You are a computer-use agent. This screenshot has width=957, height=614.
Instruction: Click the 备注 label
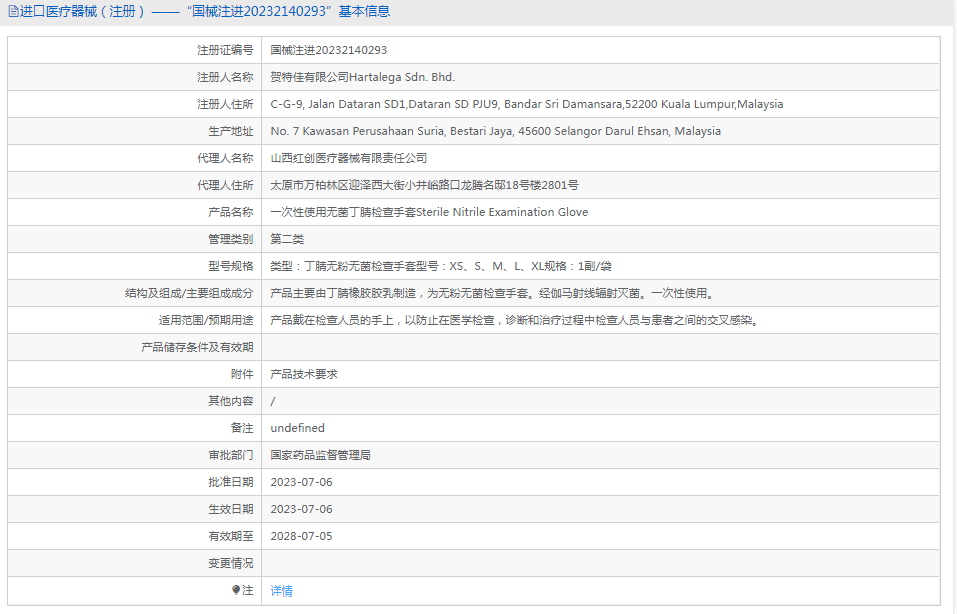coord(242,428)
